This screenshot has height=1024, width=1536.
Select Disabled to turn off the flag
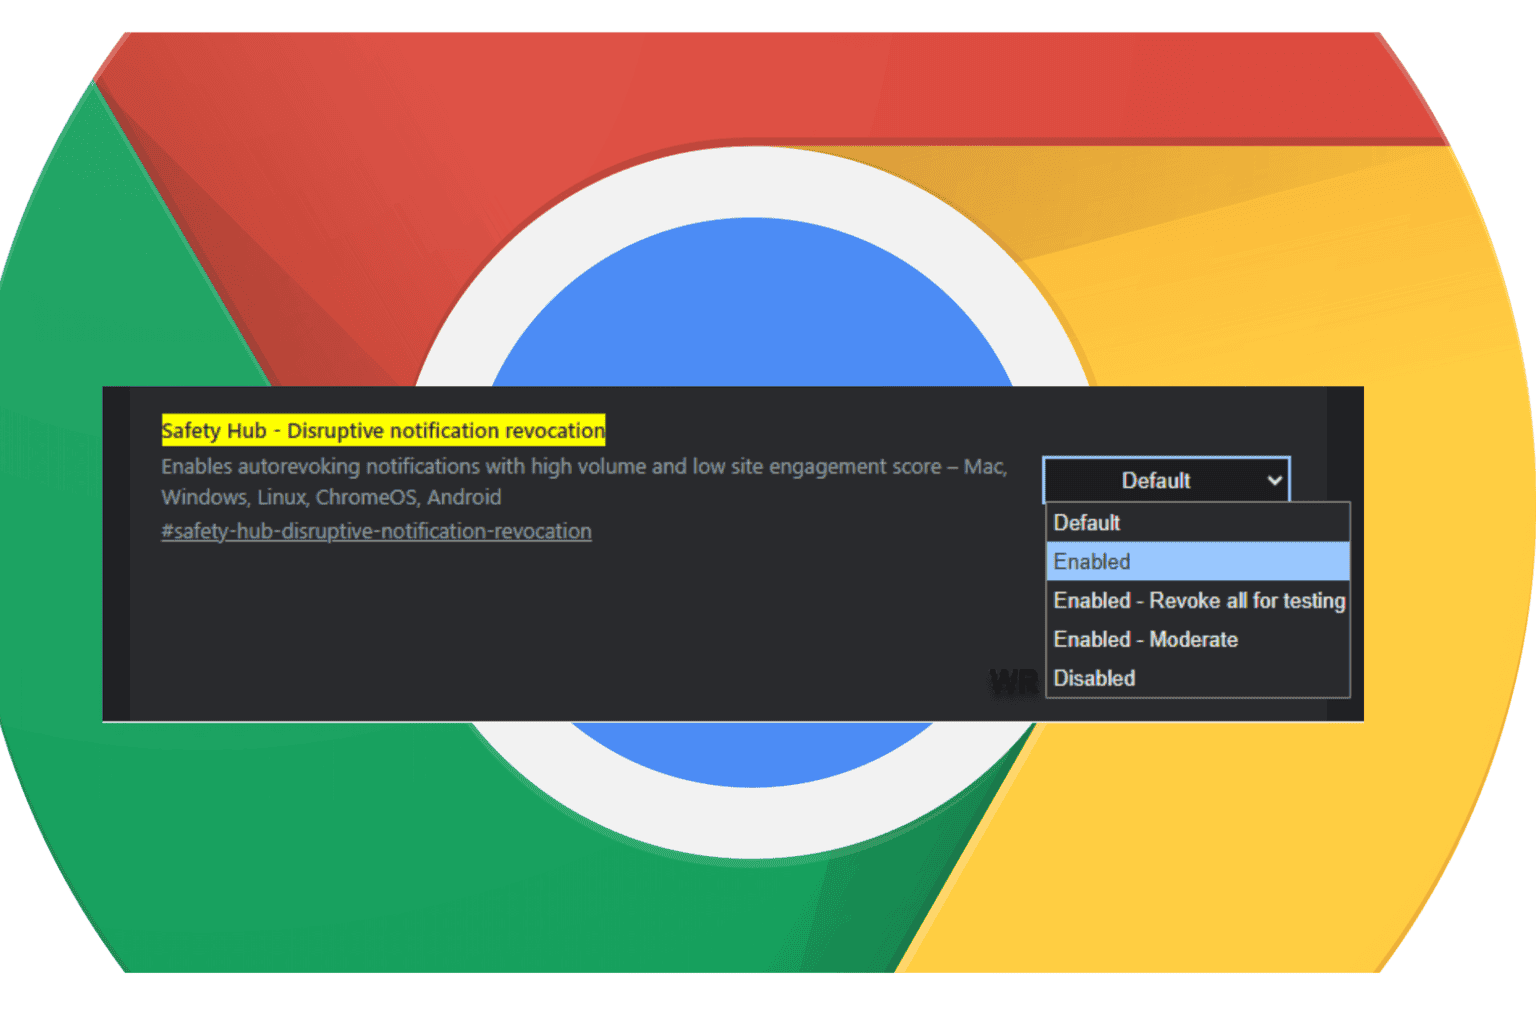coord(1094,678)
